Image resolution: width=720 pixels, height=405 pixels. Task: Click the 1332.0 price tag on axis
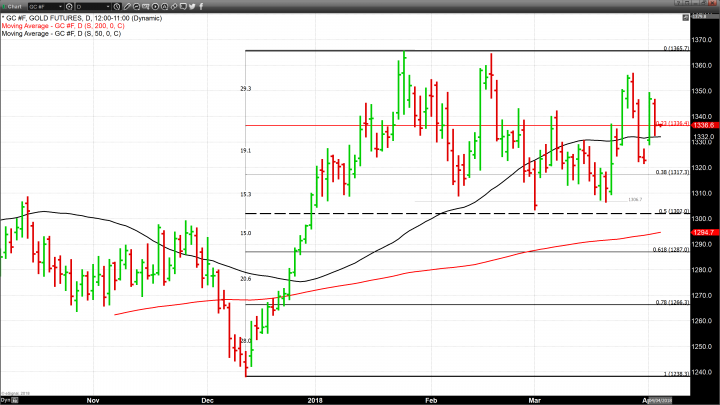[x=703, y=137]
